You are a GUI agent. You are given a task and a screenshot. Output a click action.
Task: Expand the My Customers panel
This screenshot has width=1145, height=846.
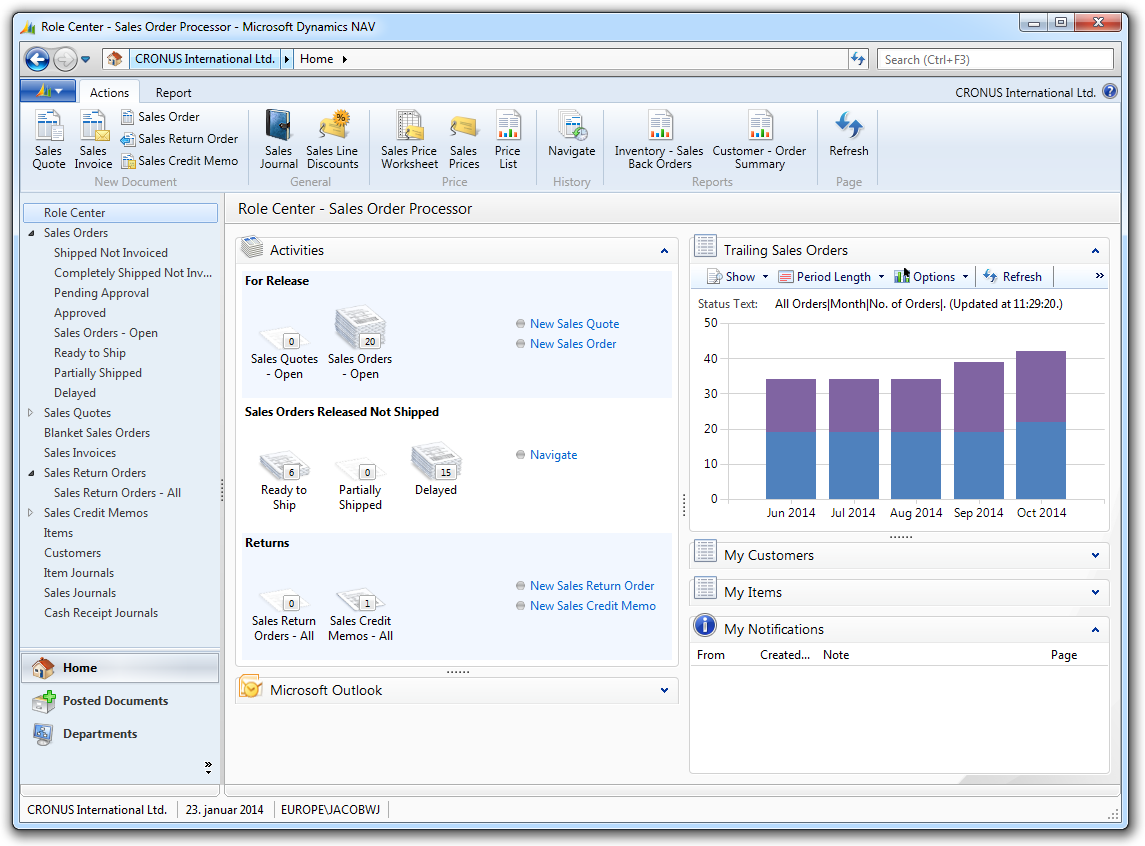click(x=1095, y=556)
